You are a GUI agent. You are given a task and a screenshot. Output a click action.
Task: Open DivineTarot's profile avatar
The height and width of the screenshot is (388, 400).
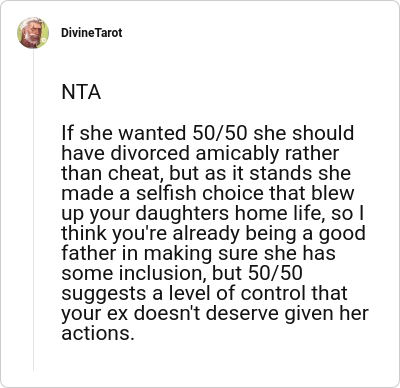(x=33, y=33)
